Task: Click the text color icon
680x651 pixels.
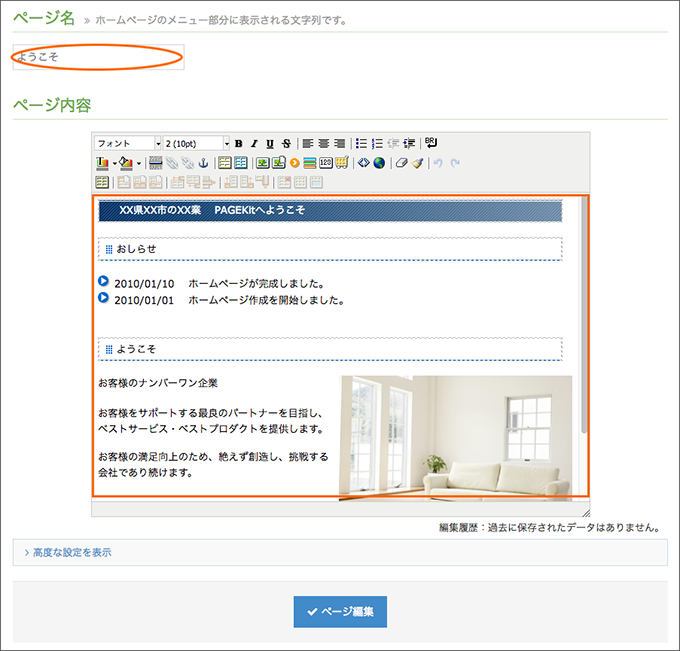Action: click(x=102, y=163)
